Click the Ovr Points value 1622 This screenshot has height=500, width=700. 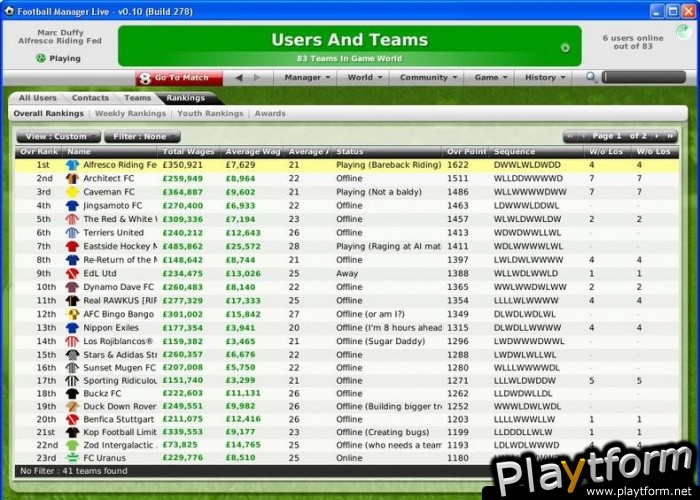[458, 165]
